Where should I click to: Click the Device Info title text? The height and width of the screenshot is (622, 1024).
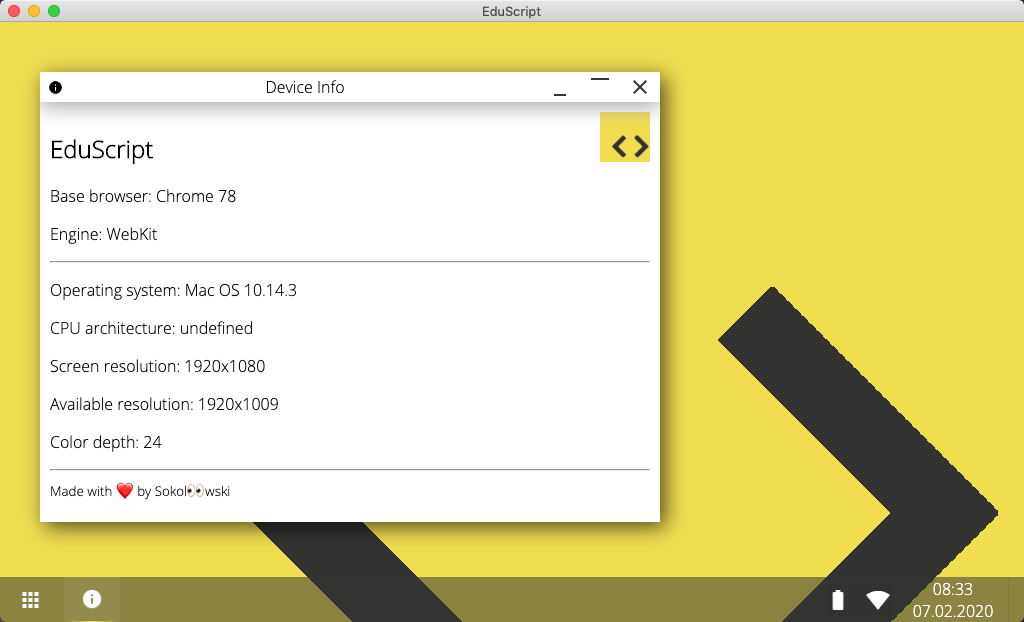pyautogui.click(x=305, y=88)
